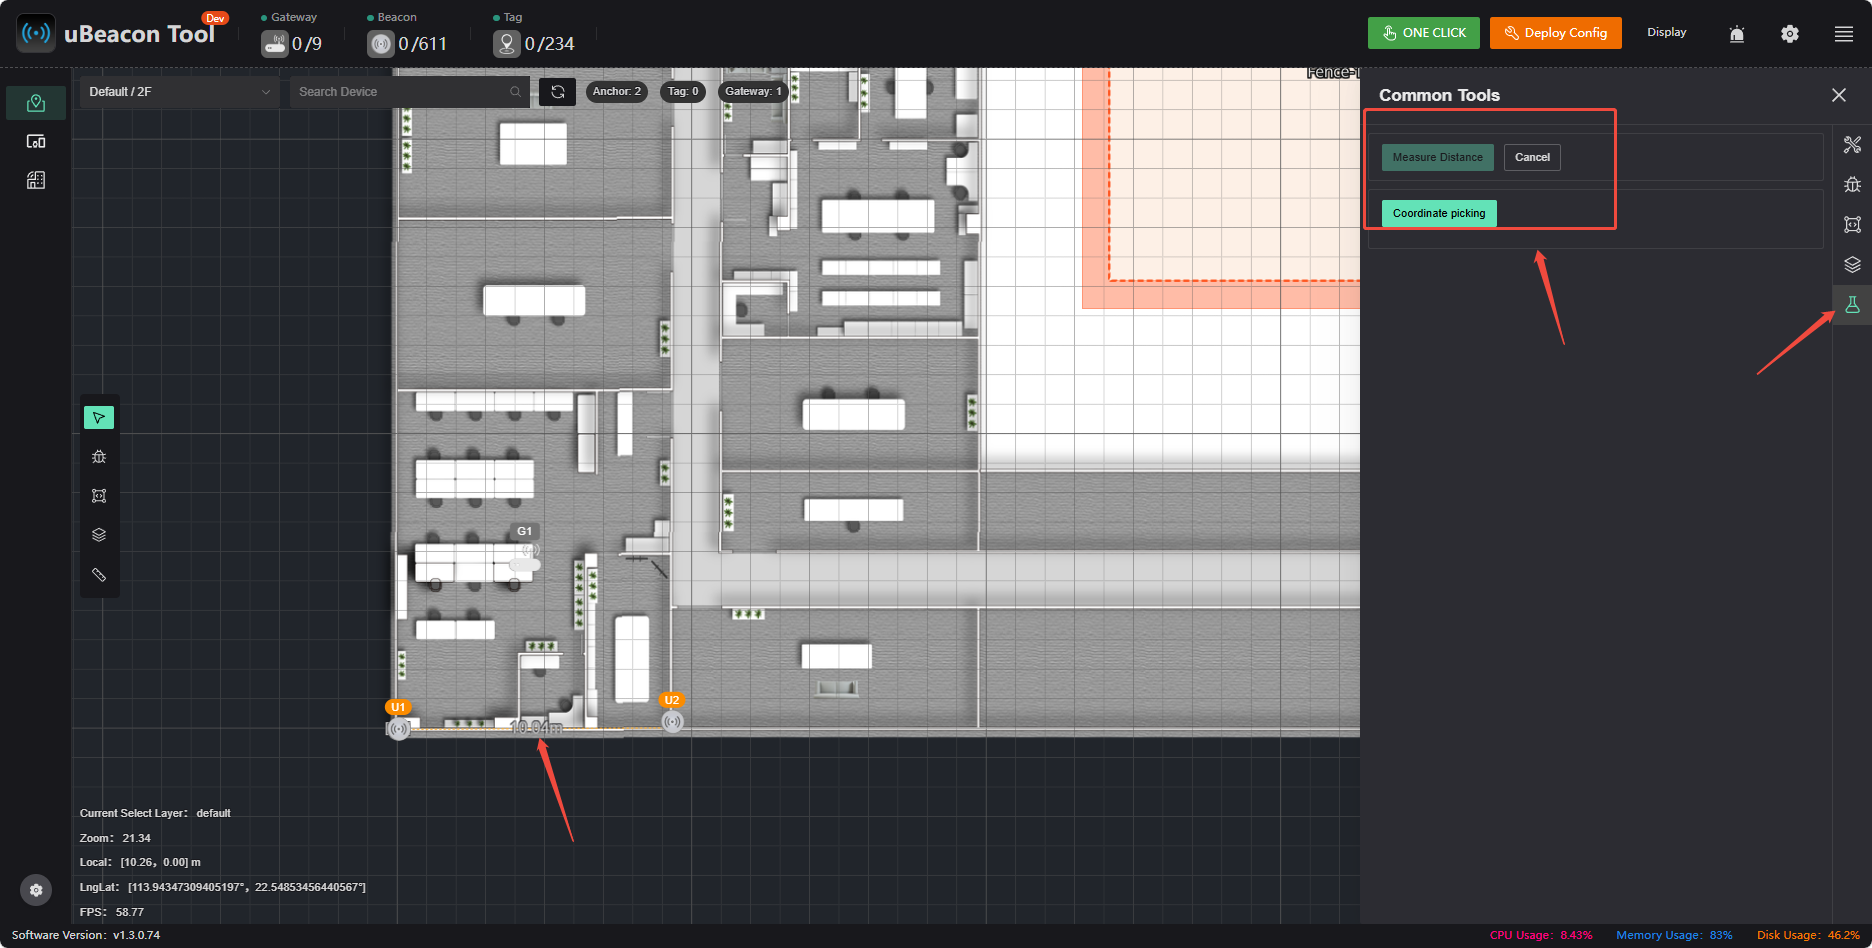Image resolution: width=1872 pixels, height=948 pixels.
Task: Open the tools wrench icon in right strip
Action: click(1853, 145)
